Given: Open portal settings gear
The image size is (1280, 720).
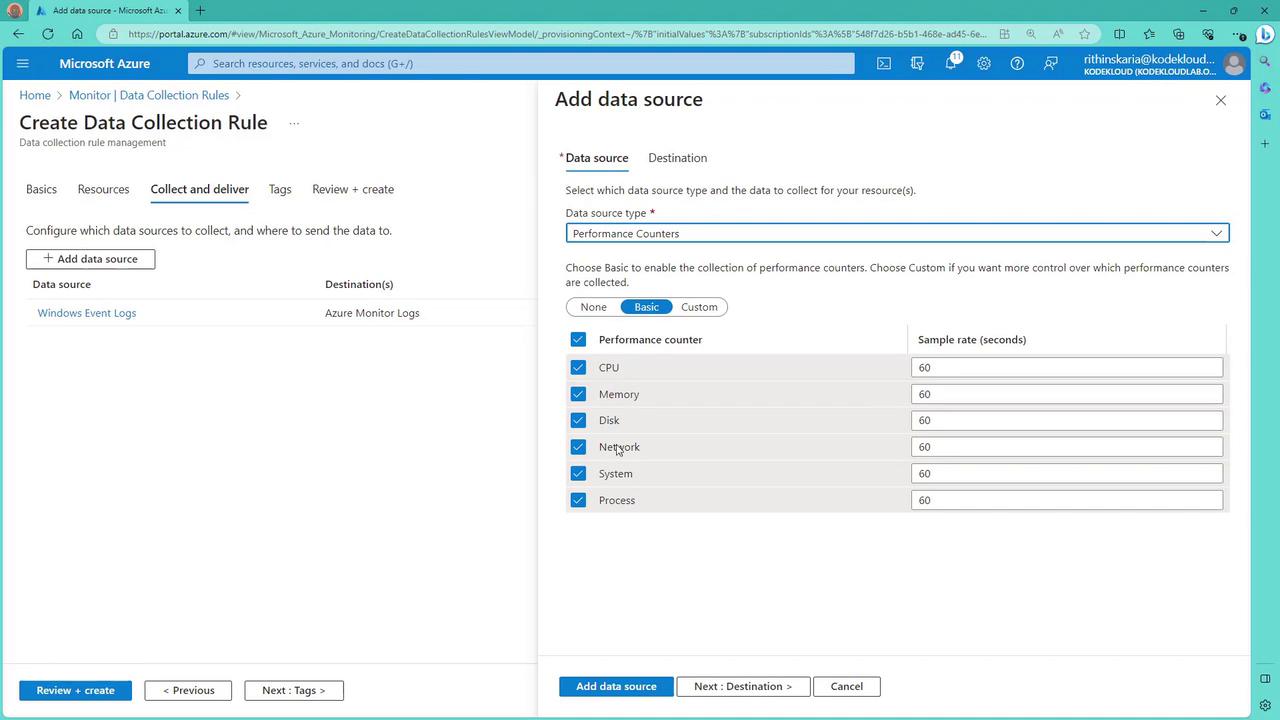Looking at the screenshot, I should (x=984, y=63).
